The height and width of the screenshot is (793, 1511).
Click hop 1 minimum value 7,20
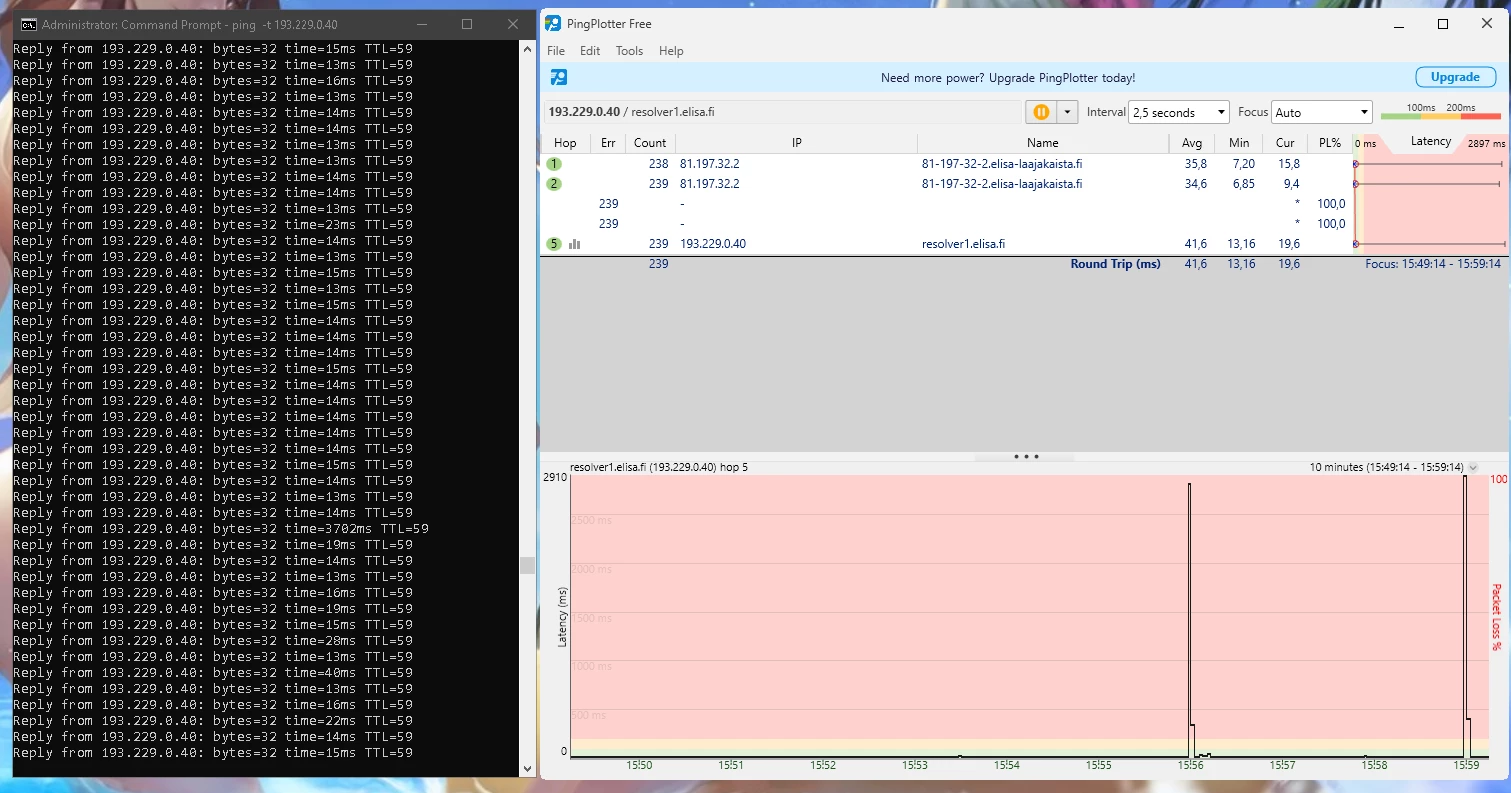1243,164
